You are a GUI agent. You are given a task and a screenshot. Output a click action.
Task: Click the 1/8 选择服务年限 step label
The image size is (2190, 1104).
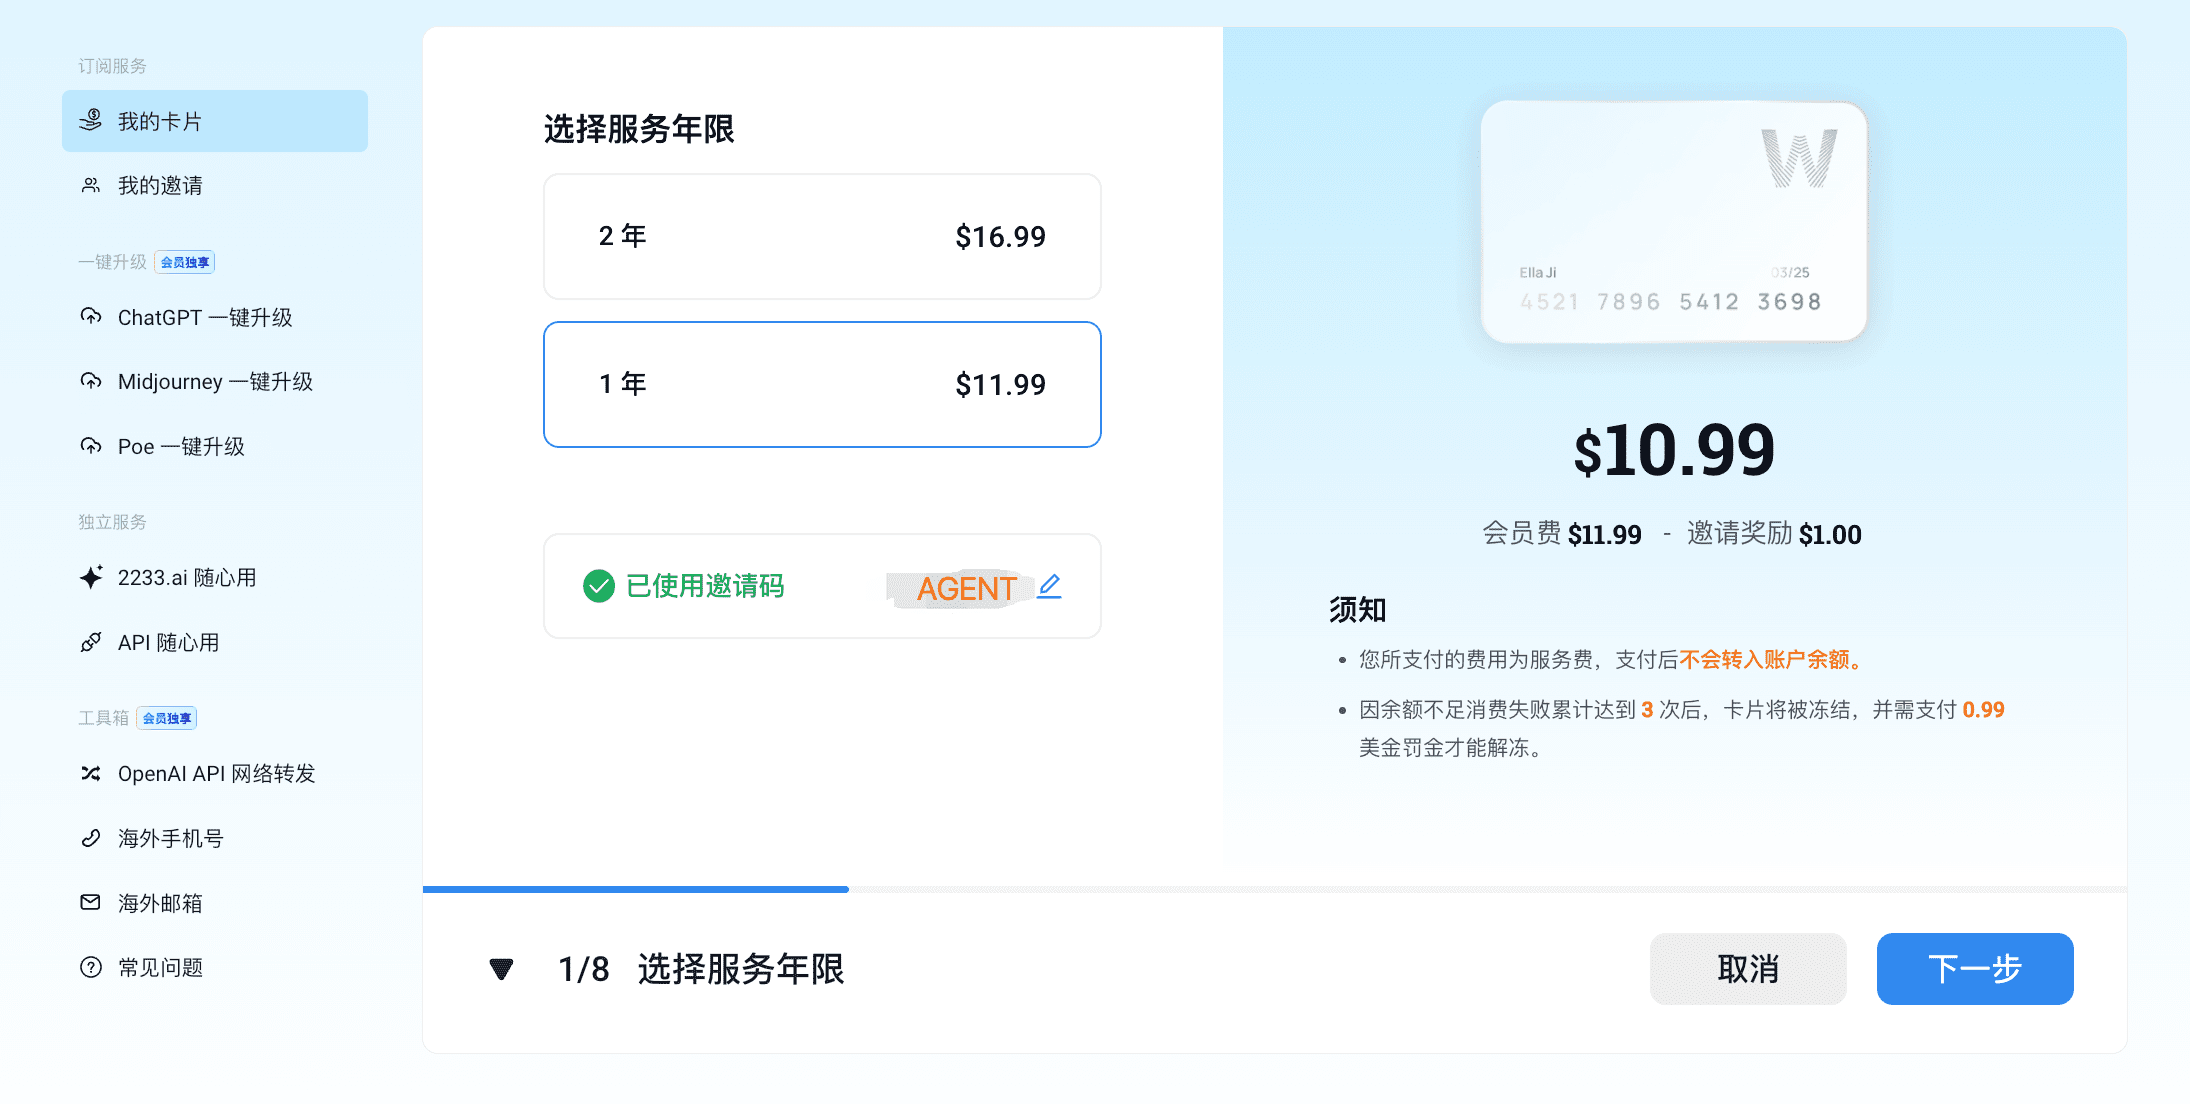click(x=701, y=969)
